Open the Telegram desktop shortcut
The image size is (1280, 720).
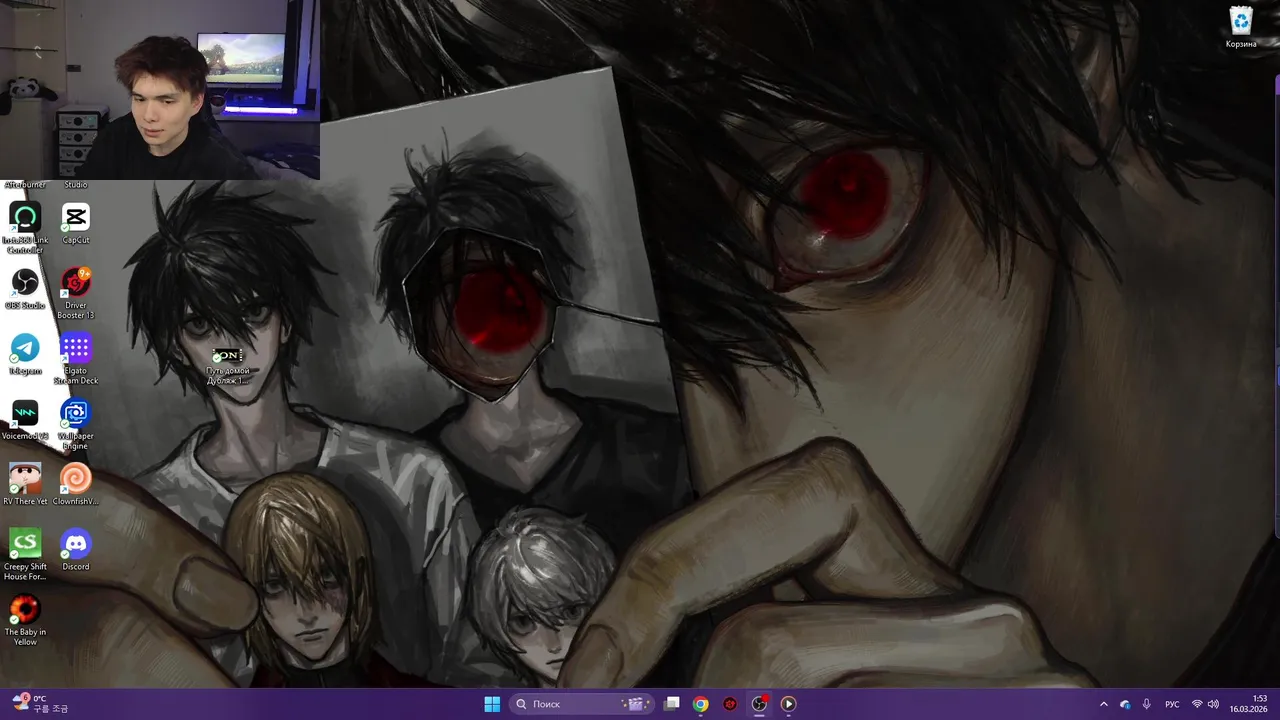coord(25,354)
